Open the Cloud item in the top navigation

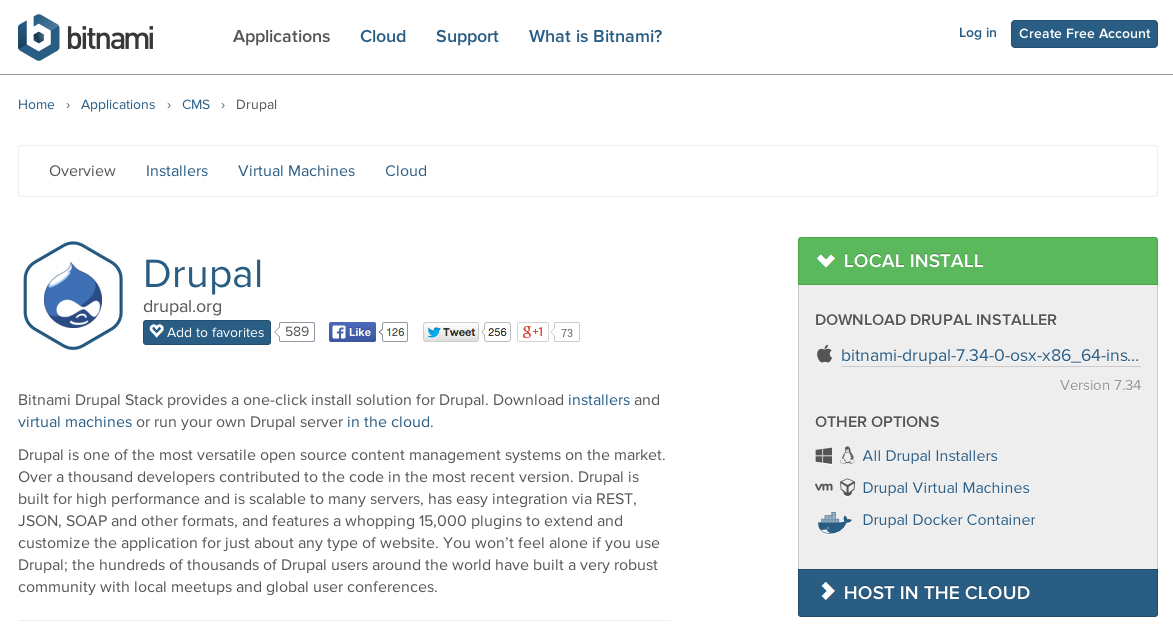pyautogui.click(x=383, y=37)
